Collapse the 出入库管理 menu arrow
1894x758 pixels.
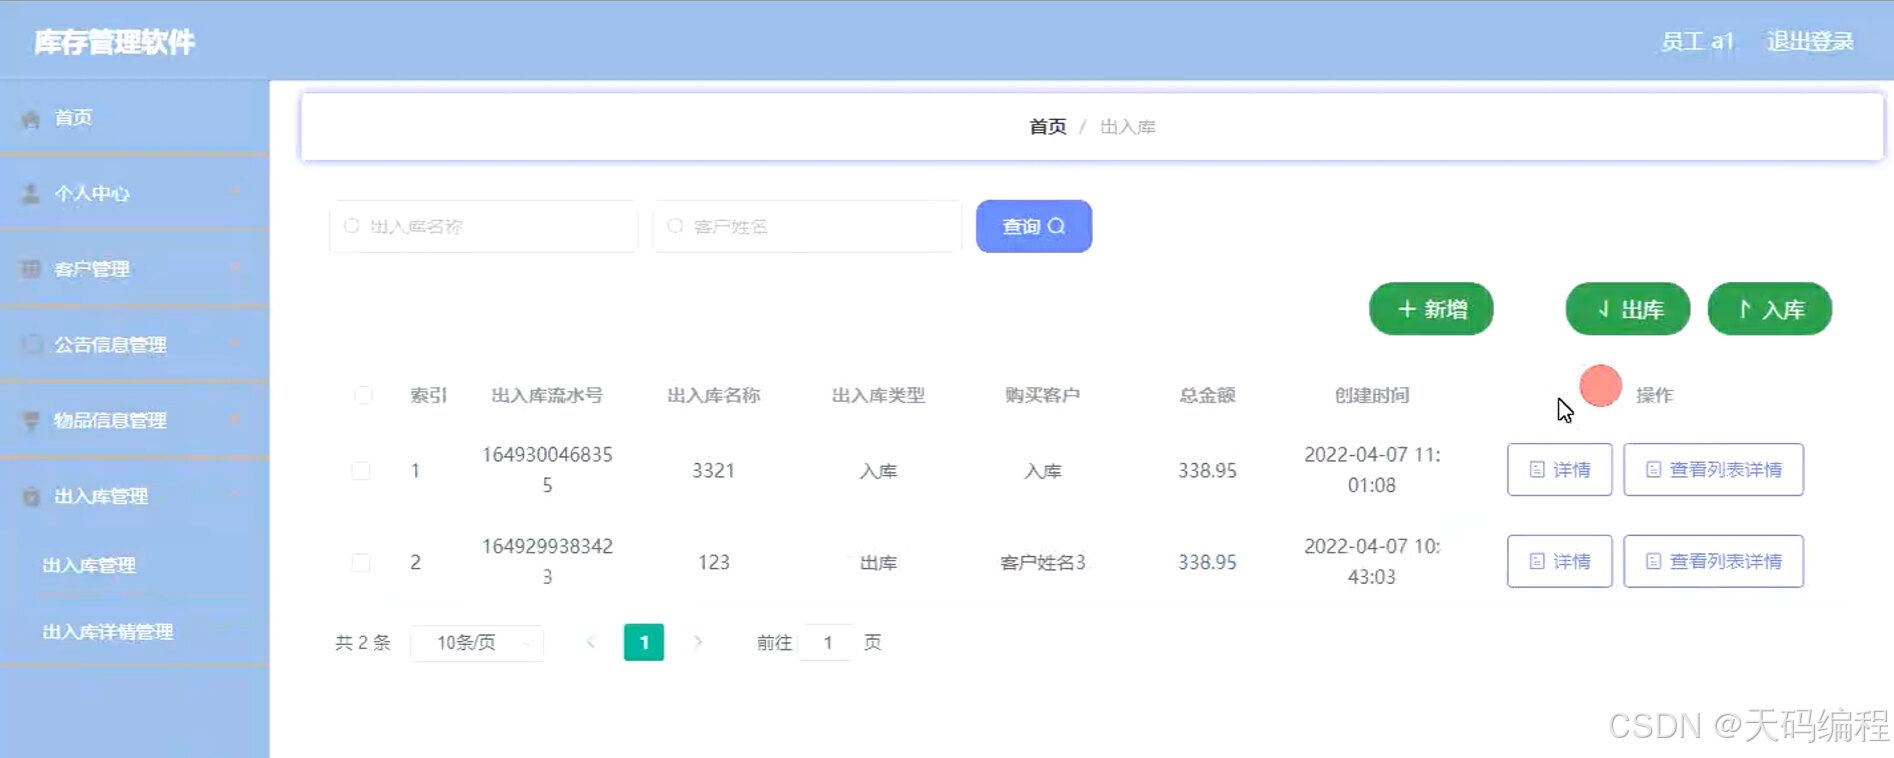(x=235, y=495)
